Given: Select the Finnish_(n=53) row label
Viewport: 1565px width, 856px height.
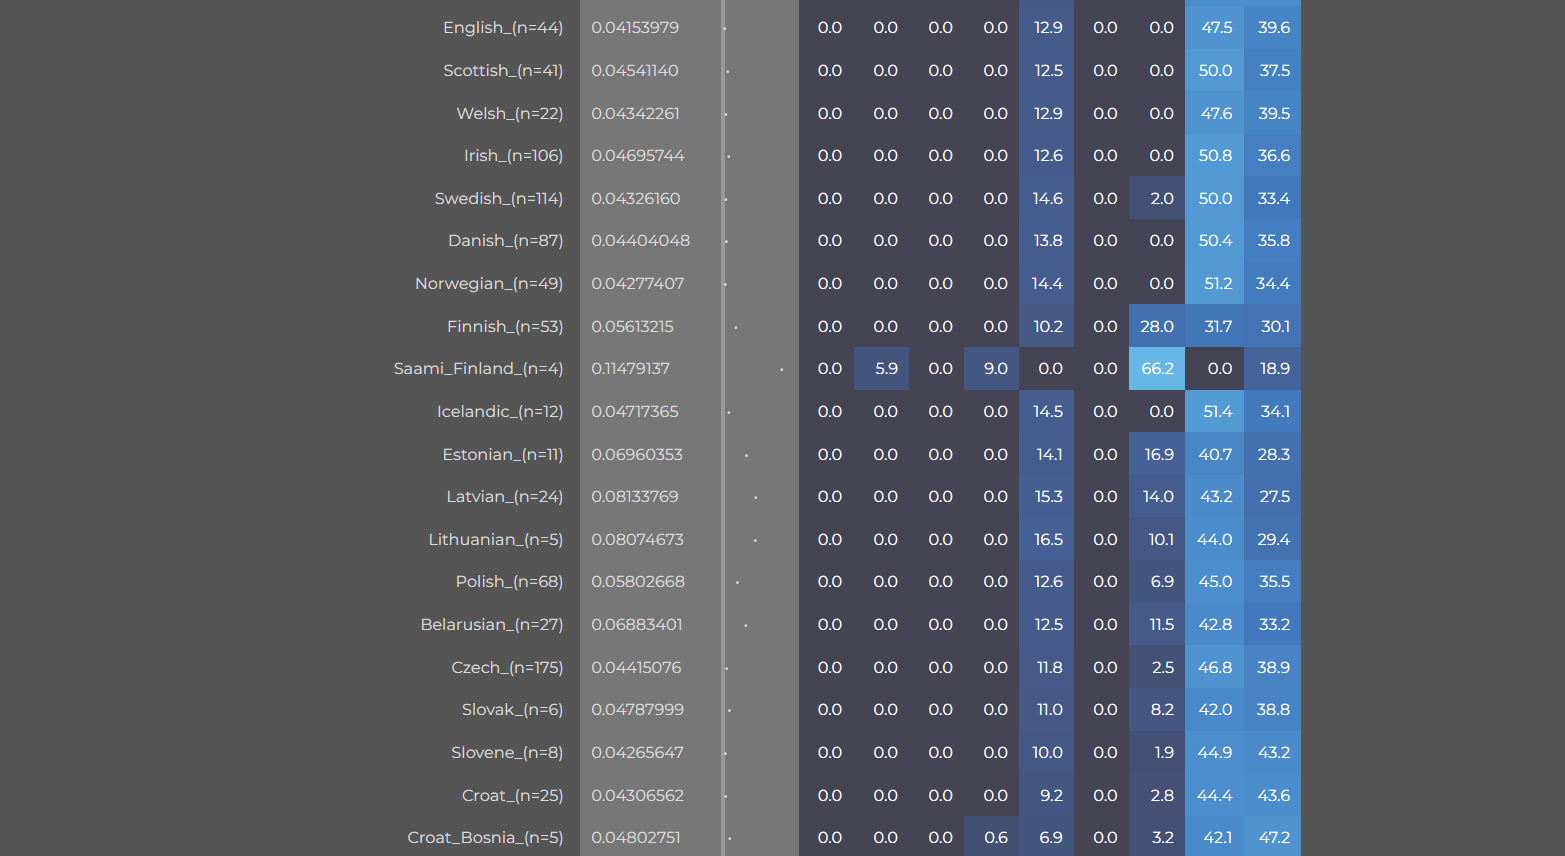Looking at the screenshot, I should pyautogui.click(x=505, y=327).
